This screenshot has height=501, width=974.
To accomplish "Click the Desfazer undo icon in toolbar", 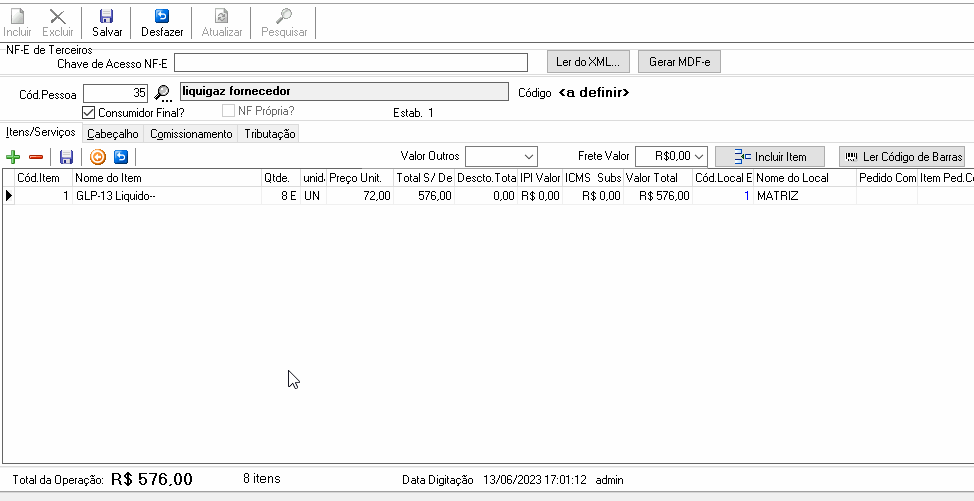I will (x=162, y=16).
